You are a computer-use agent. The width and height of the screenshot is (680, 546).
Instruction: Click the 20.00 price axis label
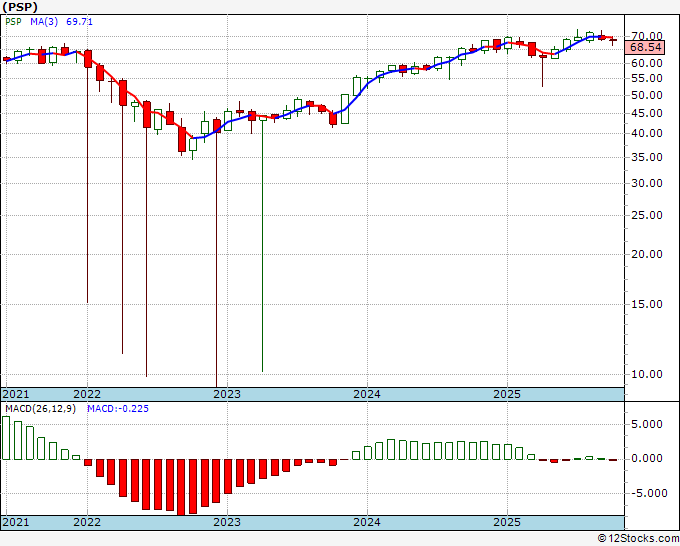pyautogui.click(x=646, y=255)
